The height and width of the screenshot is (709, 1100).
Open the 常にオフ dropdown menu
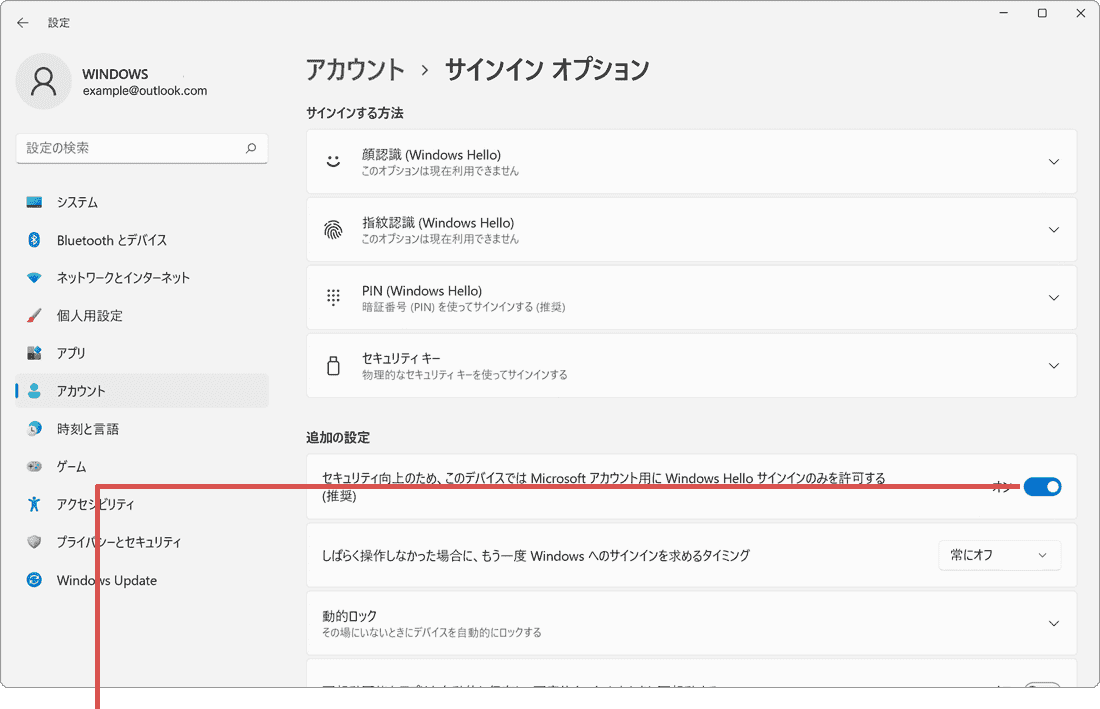tap(999, 555)
